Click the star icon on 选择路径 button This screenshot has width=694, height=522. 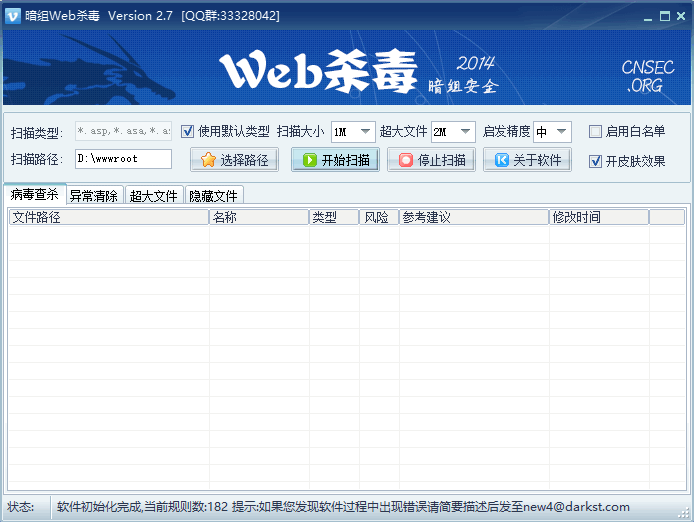click(208, 160)
